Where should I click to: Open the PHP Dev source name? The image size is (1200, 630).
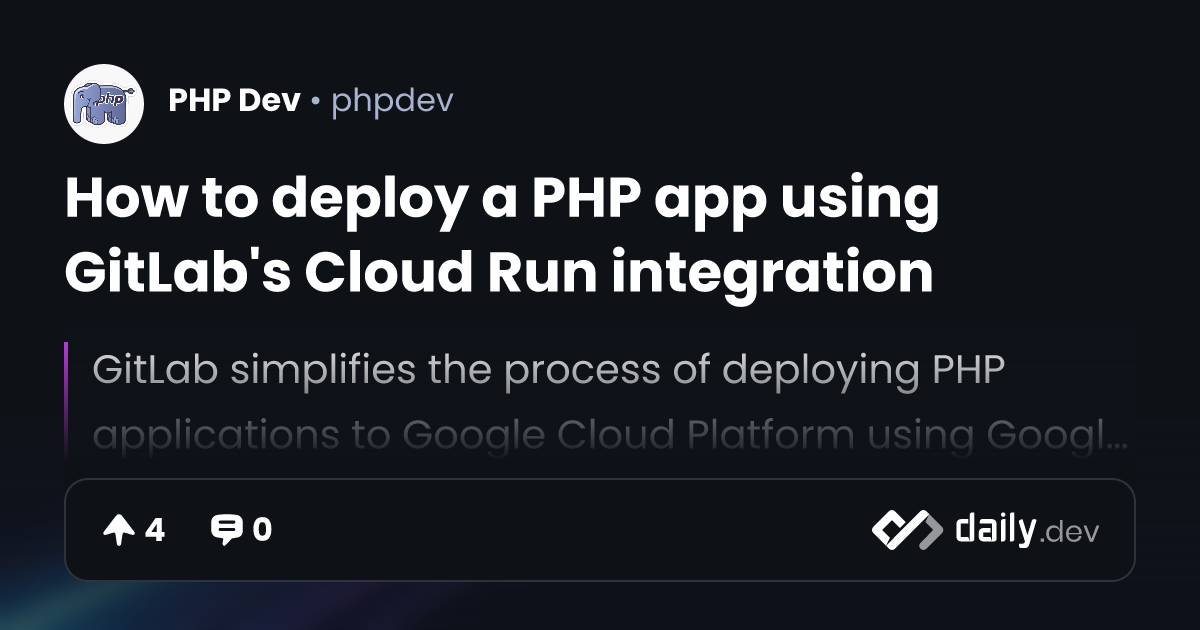pyautogui.click(x=234, y=100)
